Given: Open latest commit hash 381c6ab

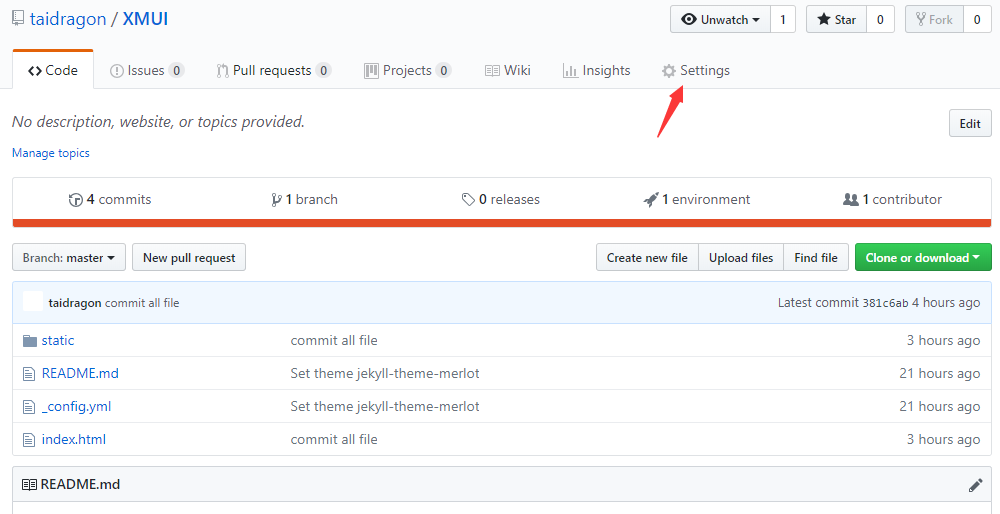Looking at the screenshot, I should tap(885, 303).
